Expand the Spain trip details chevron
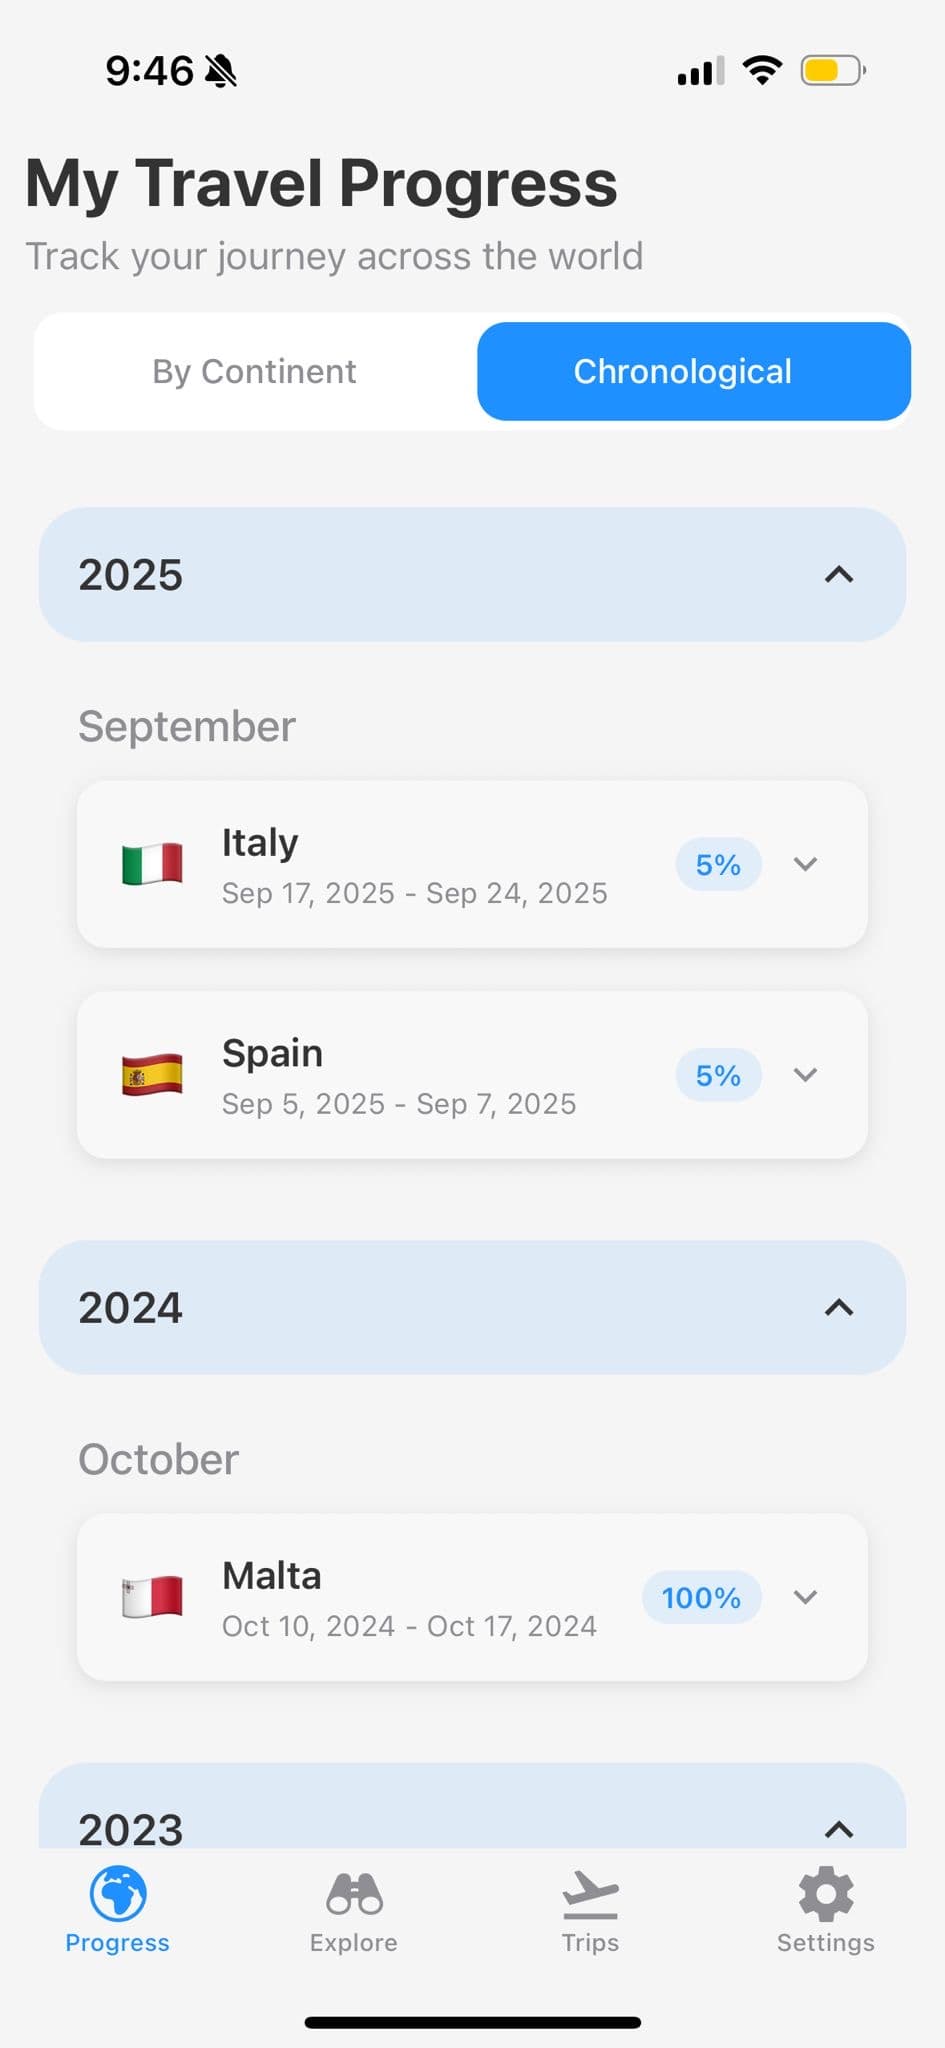The image size is (945, 2048). pos(806,1075)
